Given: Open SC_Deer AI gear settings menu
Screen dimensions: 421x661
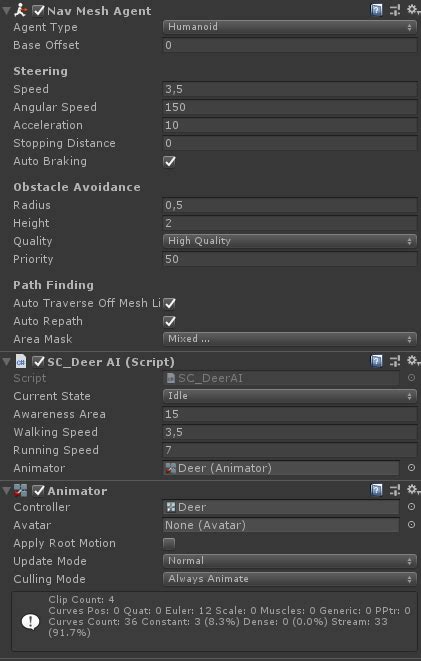Looking at the screenshot, I should pos(413,360).
